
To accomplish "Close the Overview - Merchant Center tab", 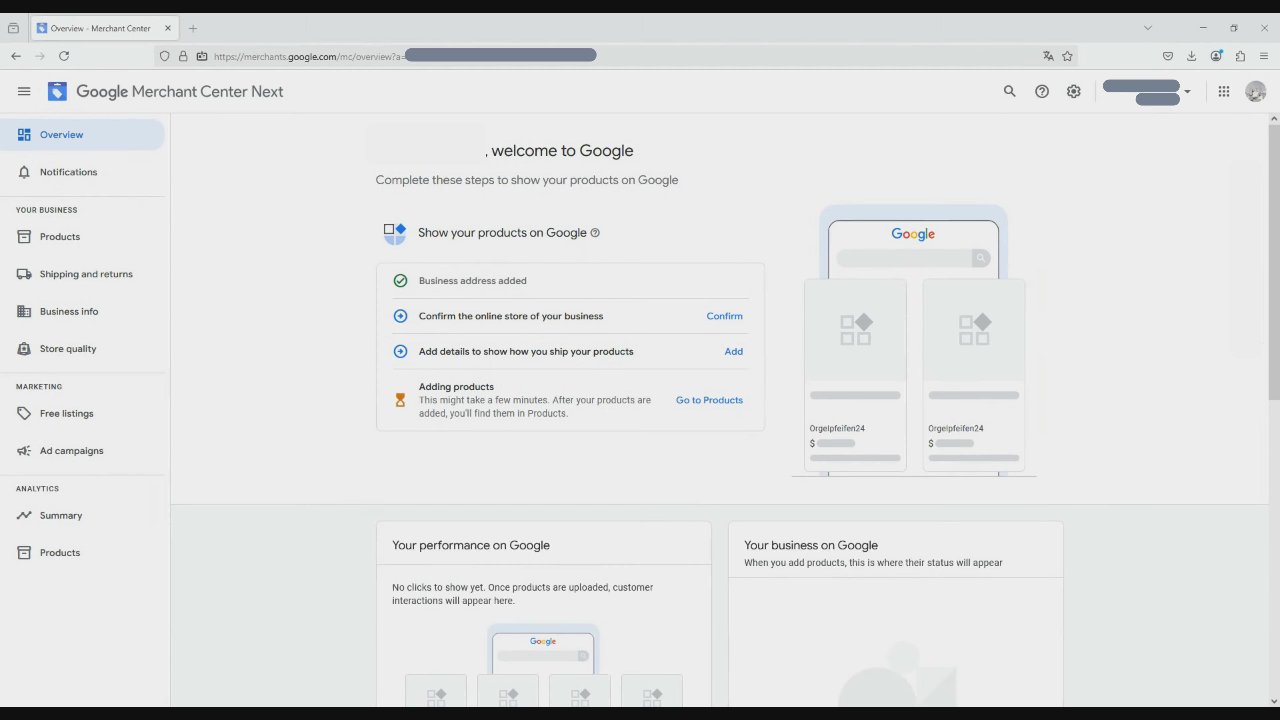I will (x=168, y=28).
